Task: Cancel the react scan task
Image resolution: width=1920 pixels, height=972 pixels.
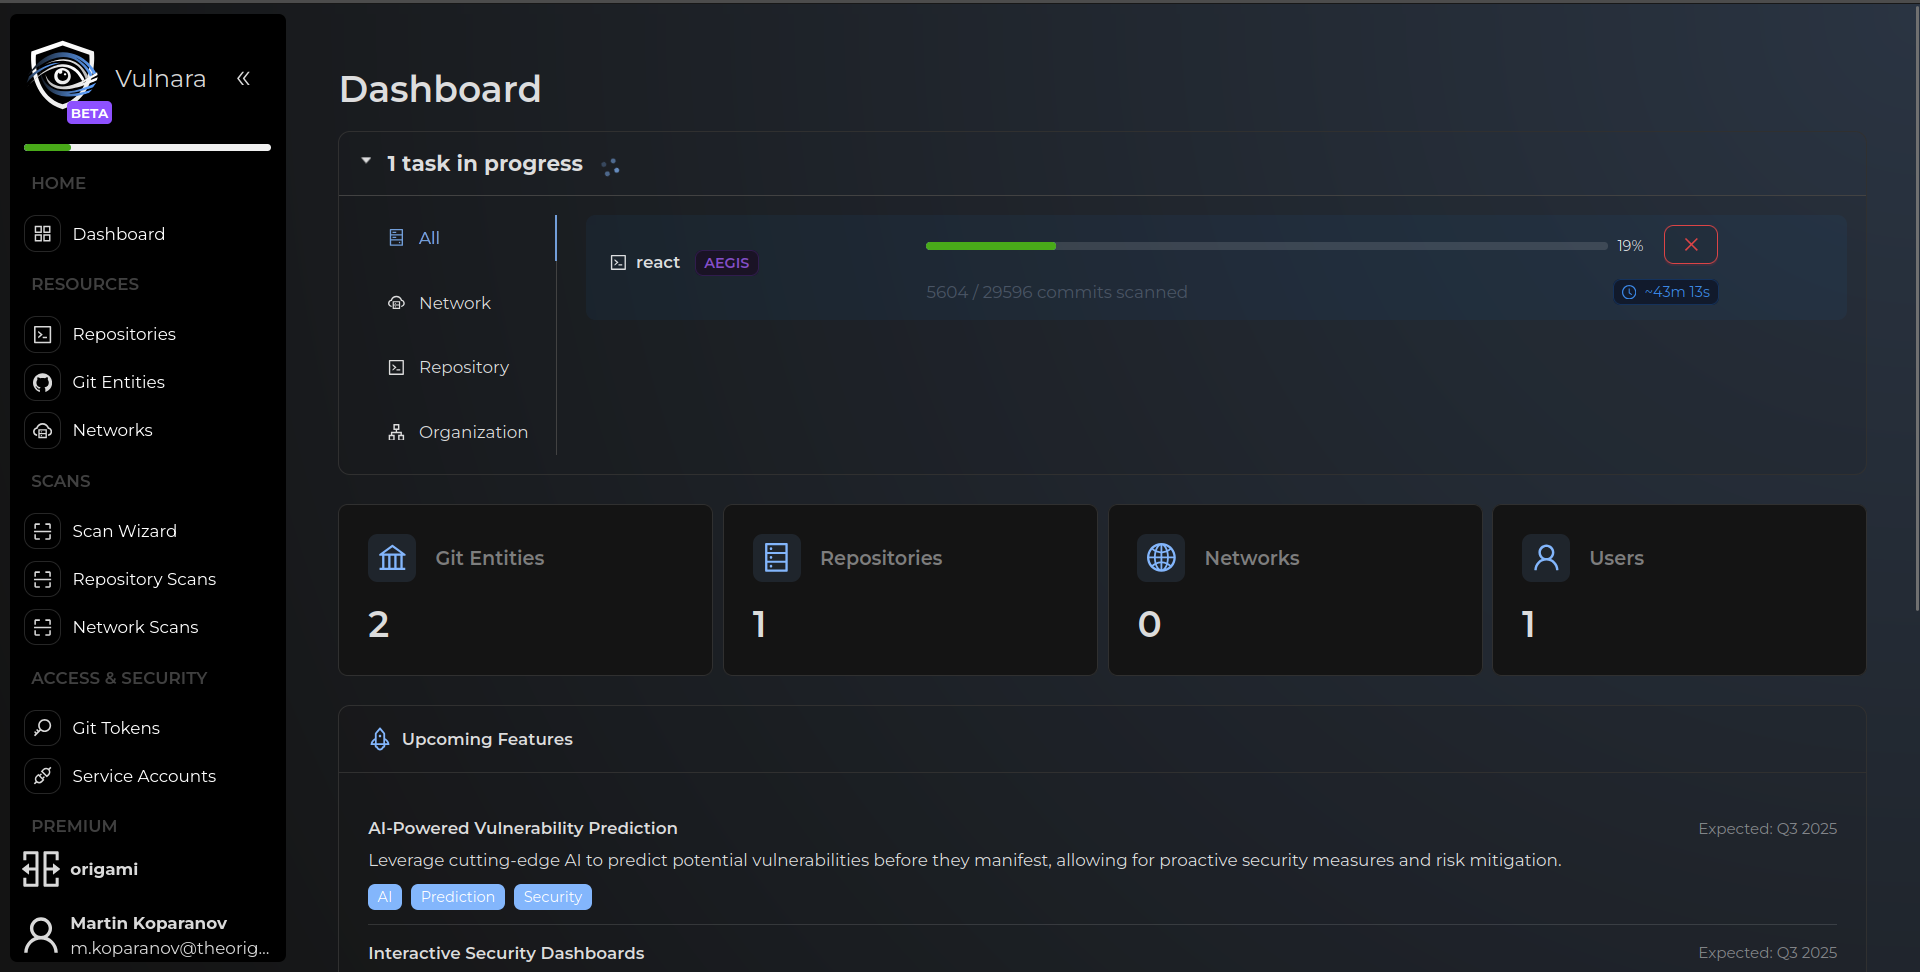Action: coord(1690,244)
